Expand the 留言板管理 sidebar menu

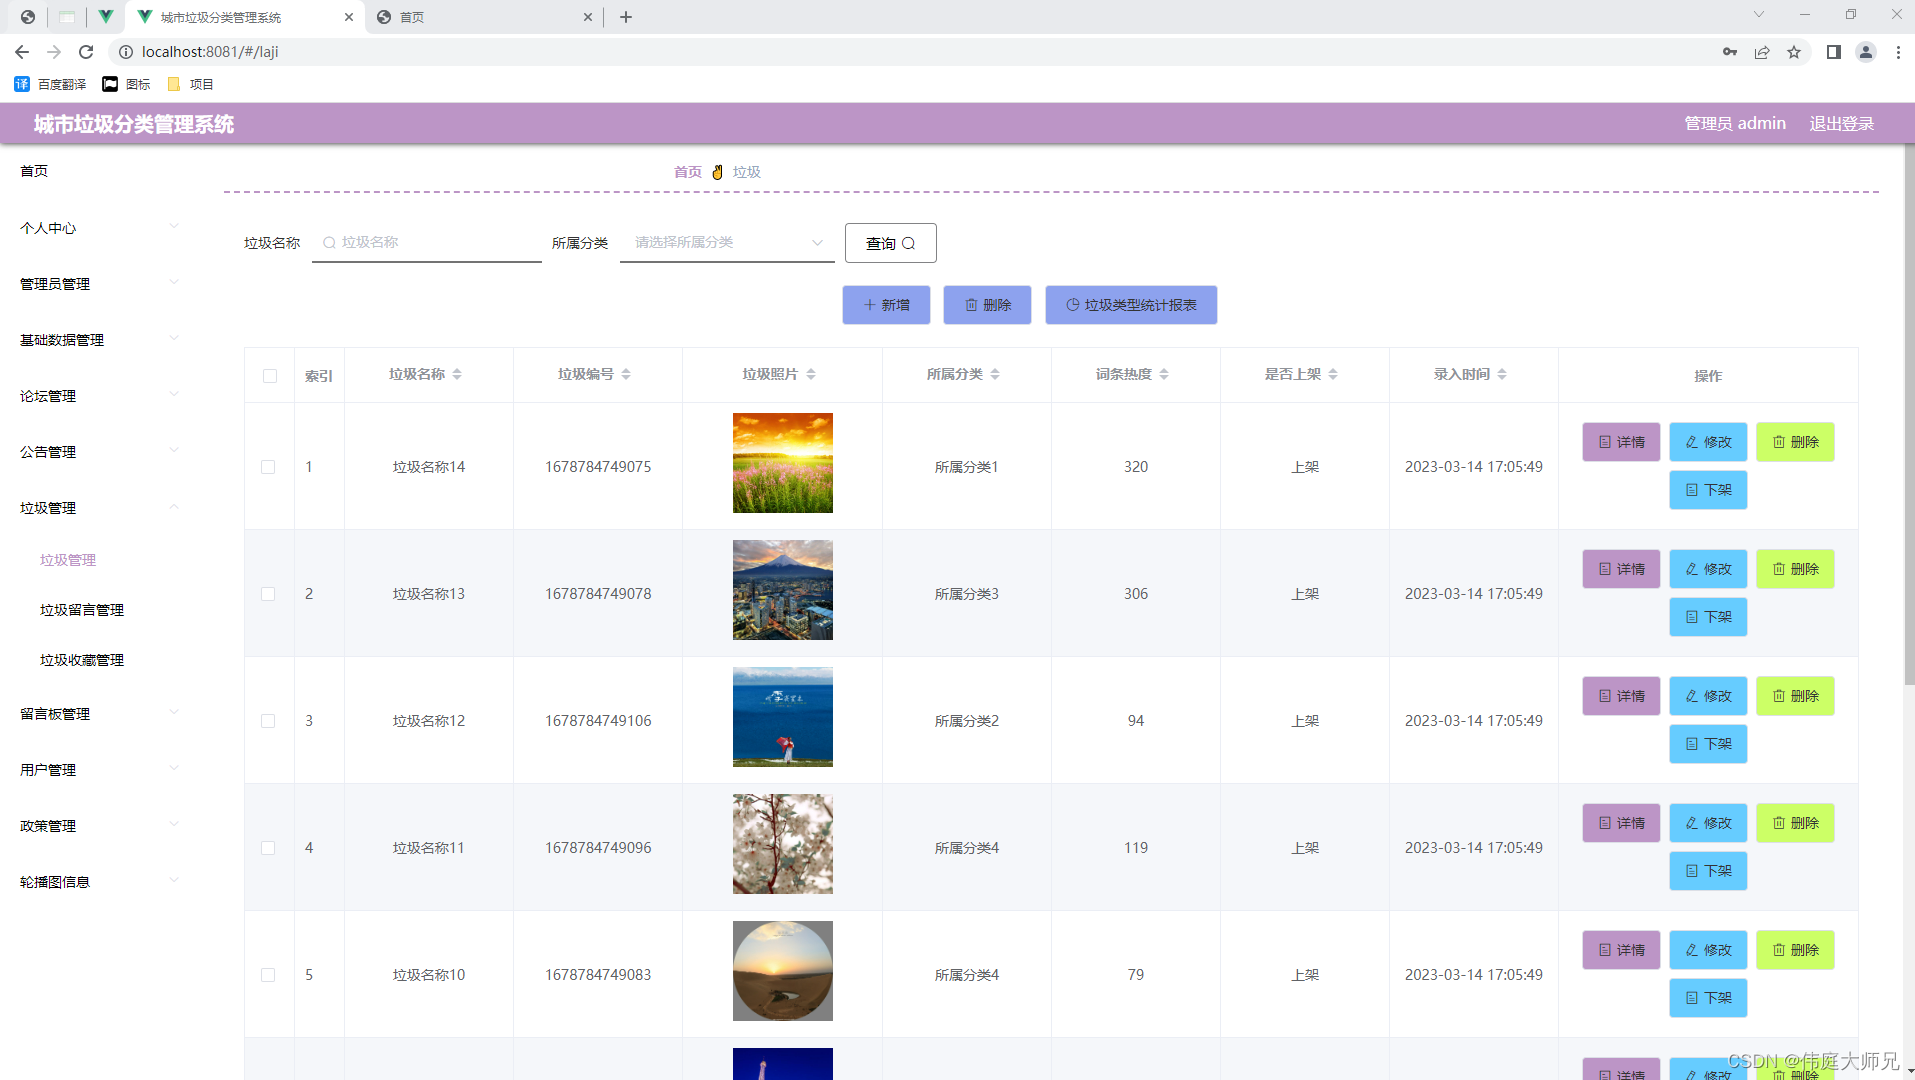pyautogui.click(x=100, y=714)
